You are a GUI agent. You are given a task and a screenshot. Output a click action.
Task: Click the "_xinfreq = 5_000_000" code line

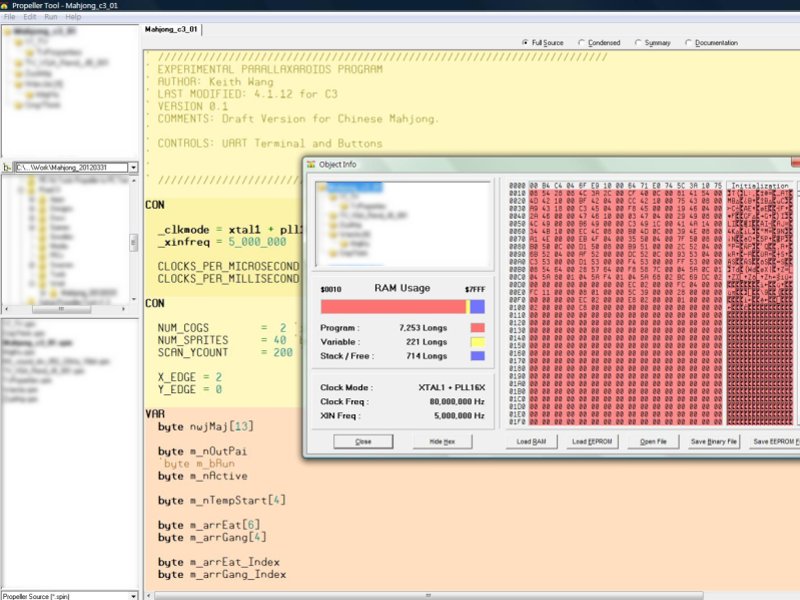point(222,242)
